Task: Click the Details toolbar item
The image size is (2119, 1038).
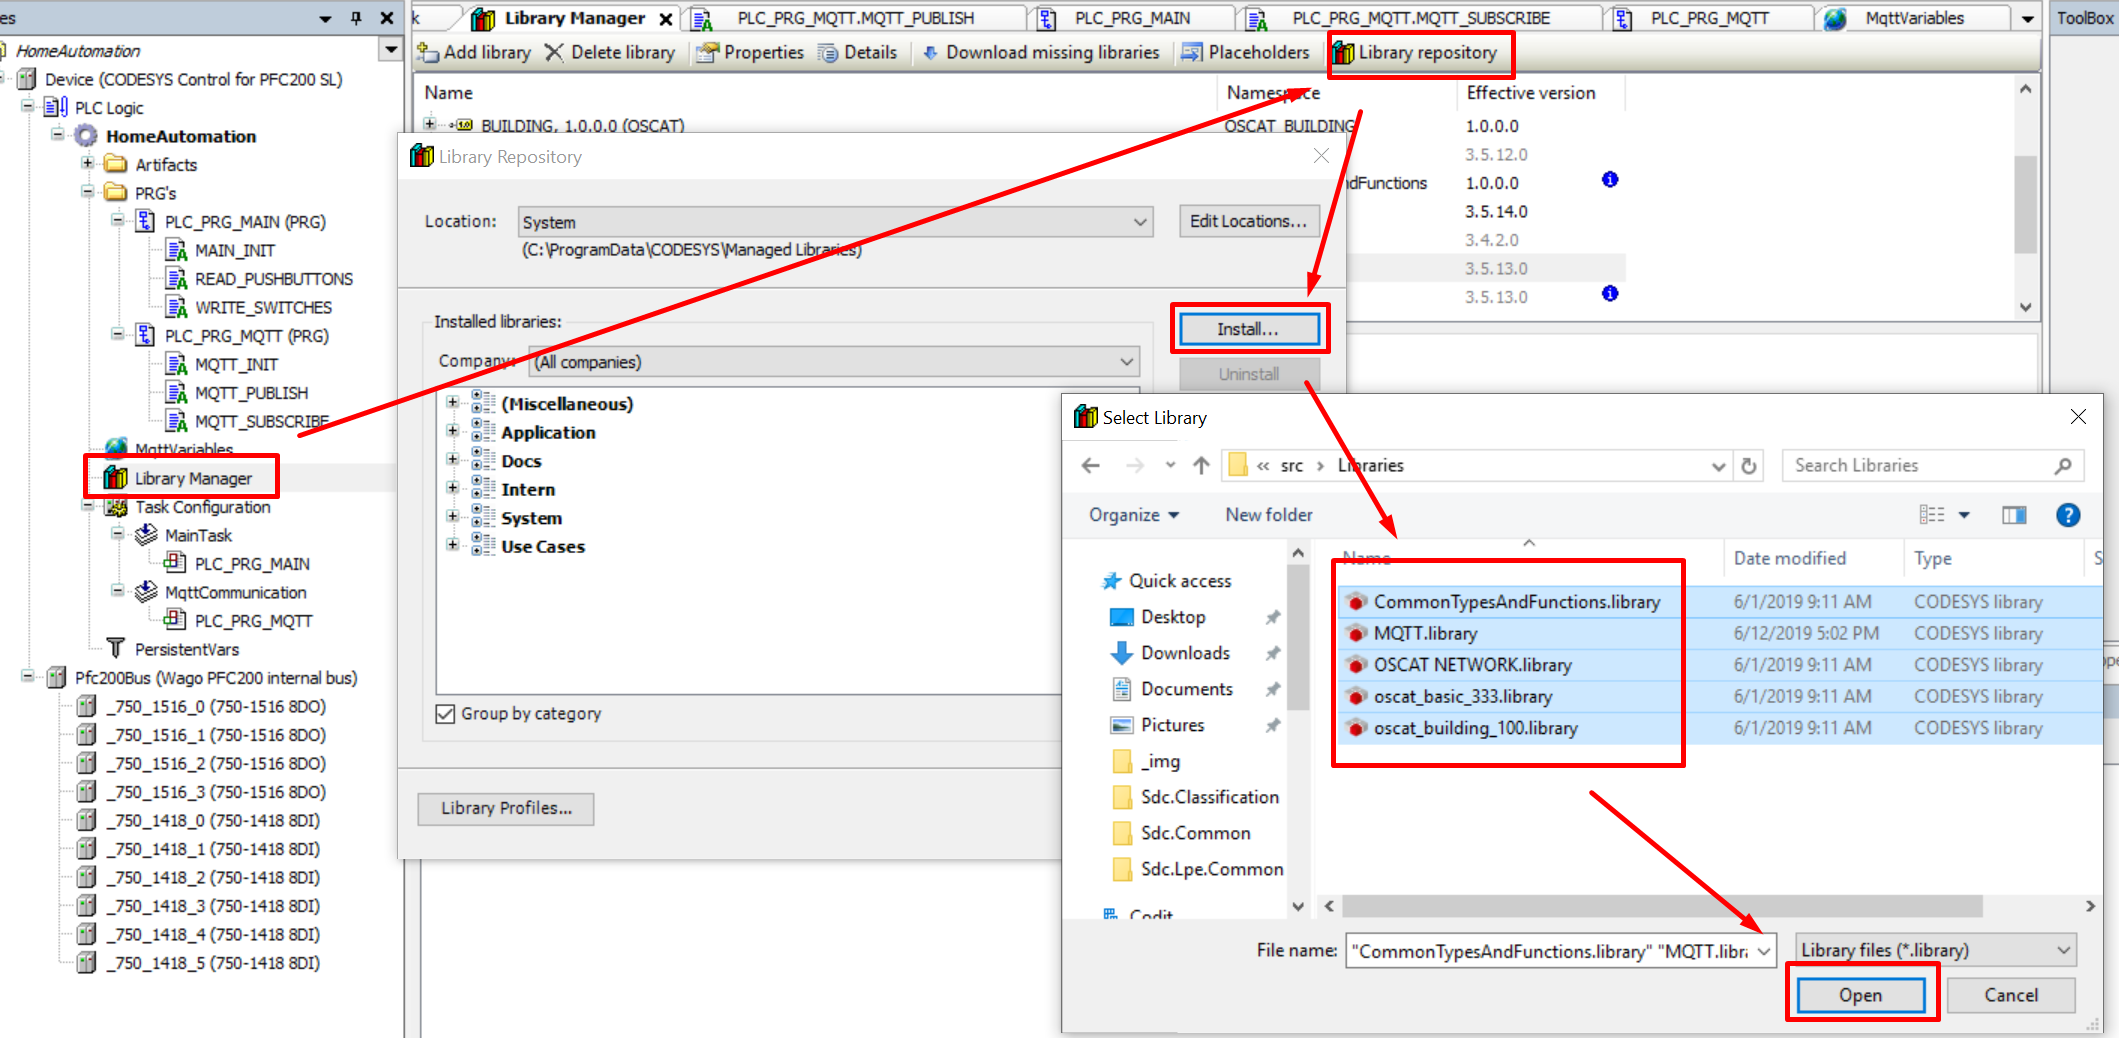Action: pyautogui.click(x=858, y=52)
